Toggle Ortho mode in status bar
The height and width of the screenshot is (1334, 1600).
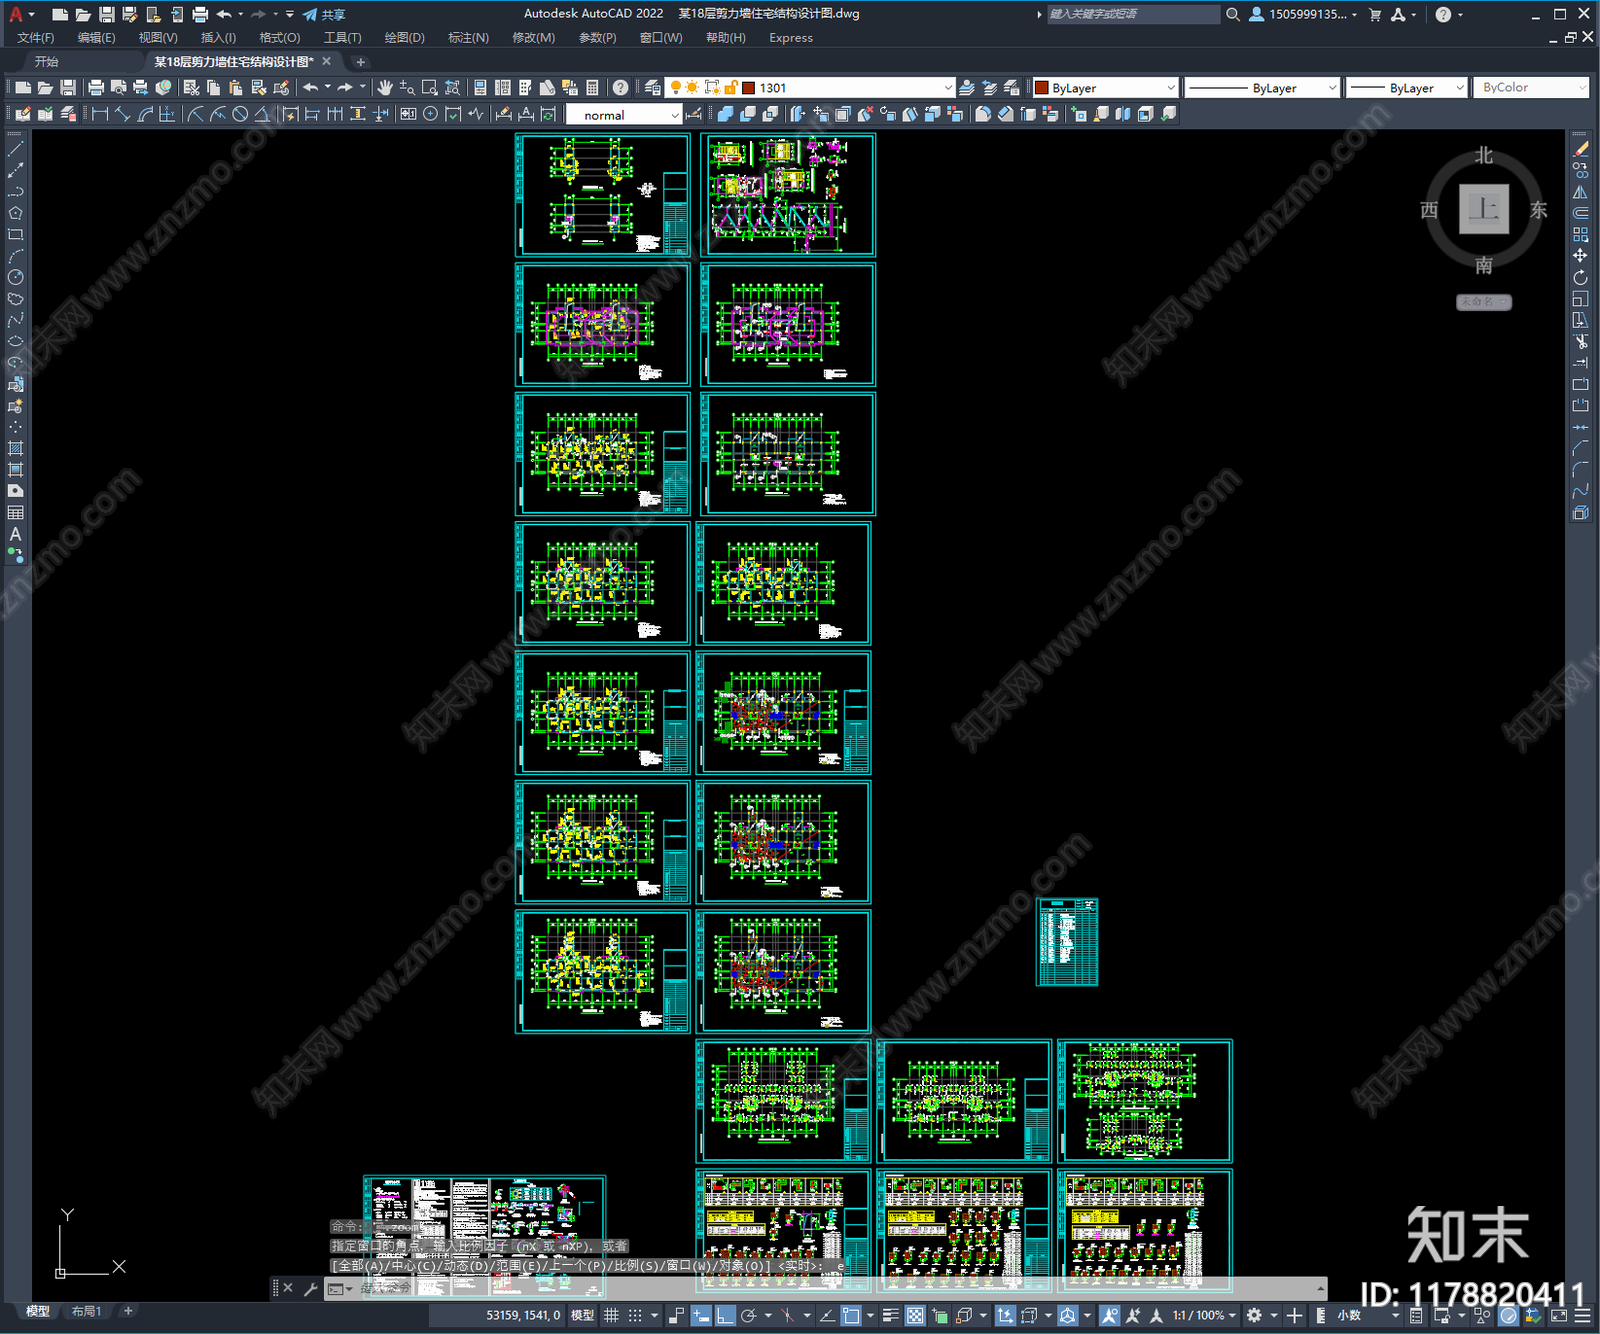tap(725, 1315)
